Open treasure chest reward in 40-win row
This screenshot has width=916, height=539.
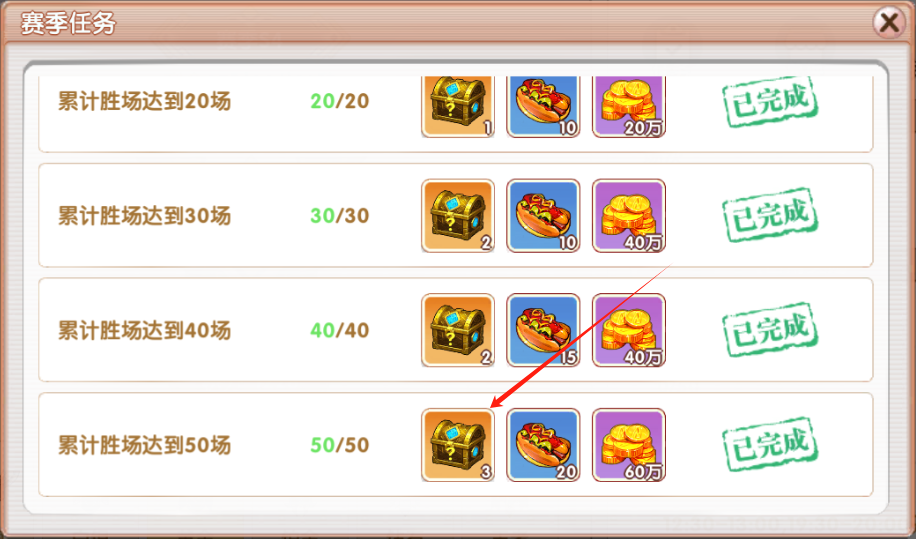(x=458, y=331)
